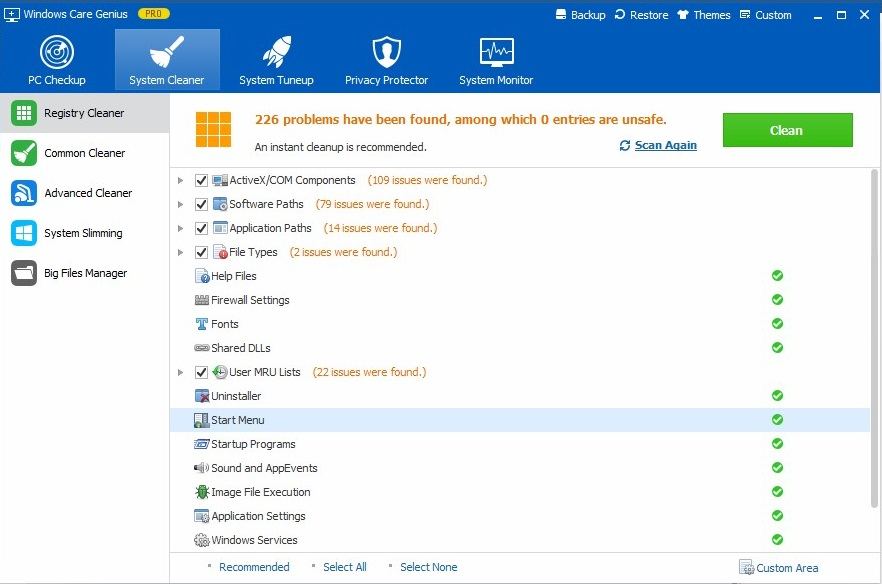882x584 pixels.
Task: Click "(22 issues were found.)" text
Action: [x=370, y=372]
